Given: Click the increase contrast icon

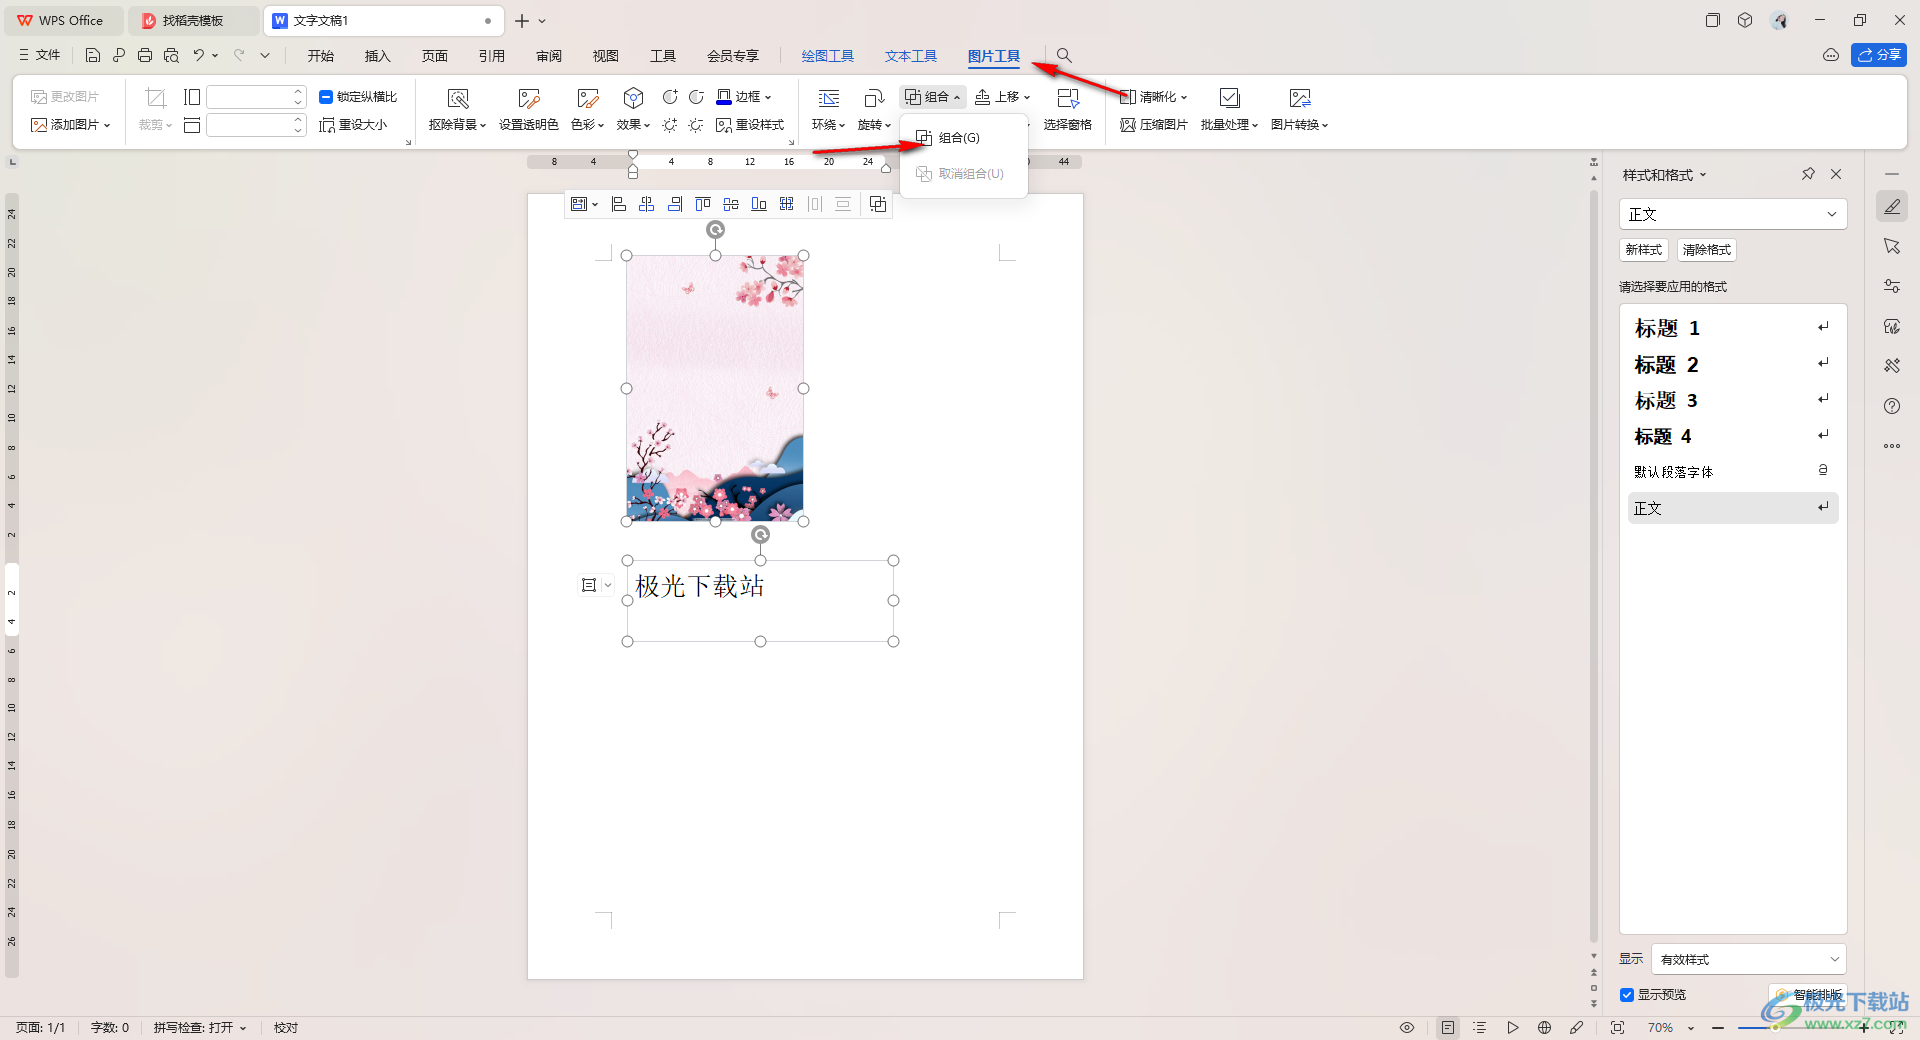Looking at the screenshot, I should coord(670,97).
